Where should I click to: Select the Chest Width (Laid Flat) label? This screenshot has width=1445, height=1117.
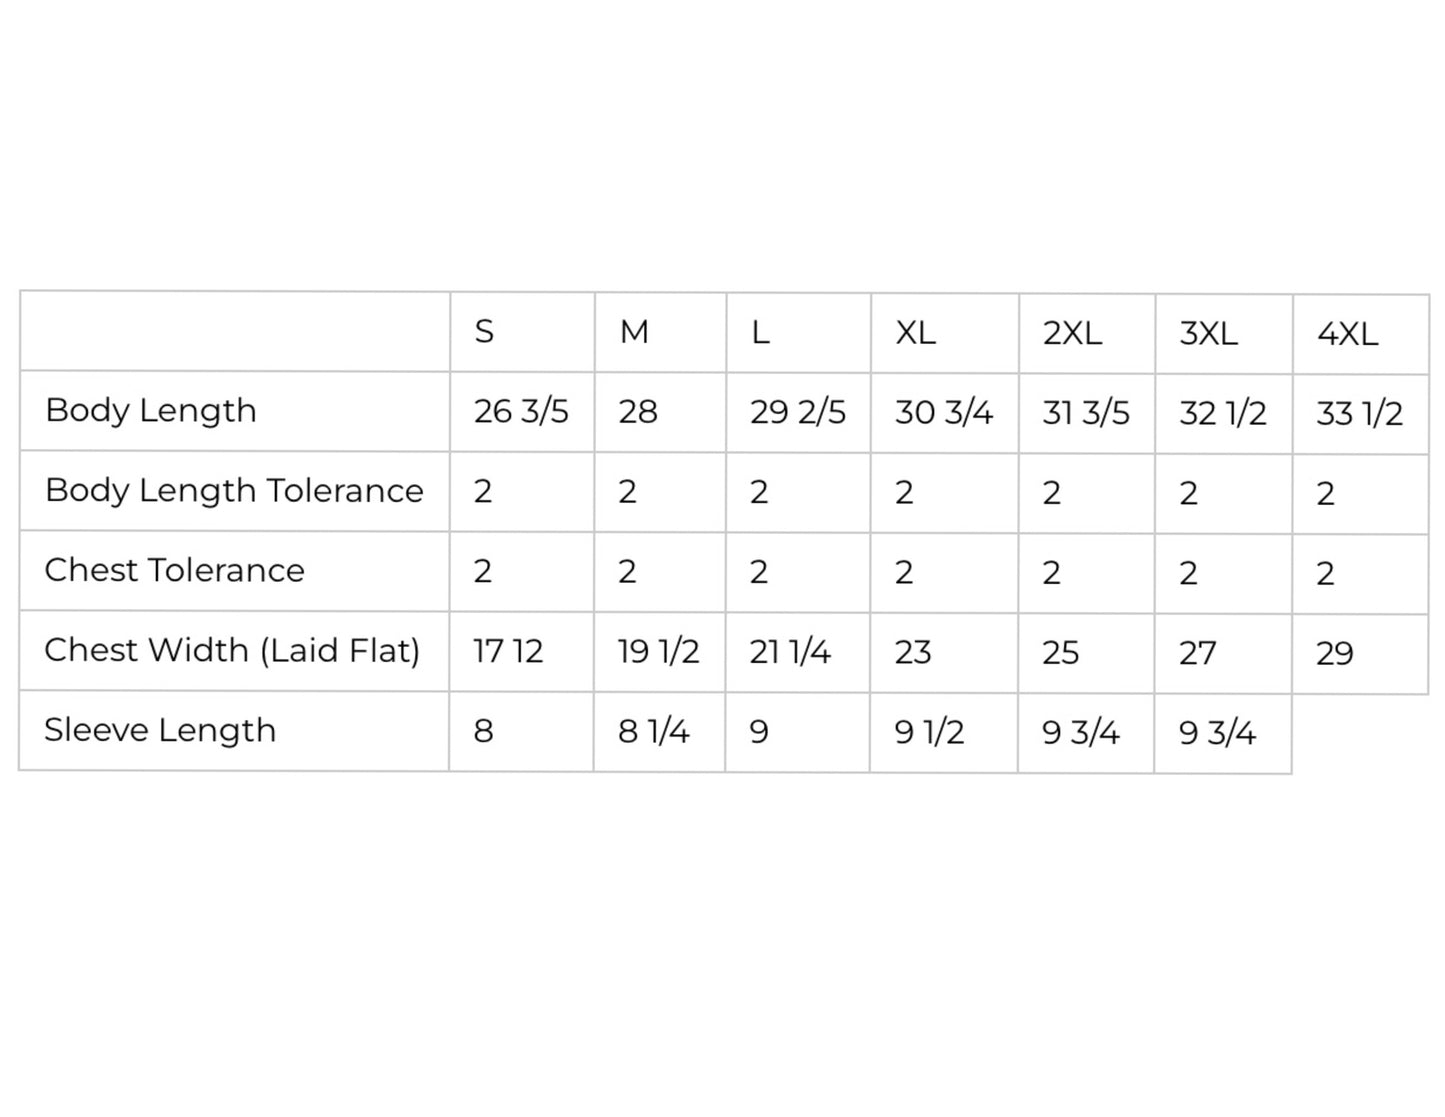point(232,651)
